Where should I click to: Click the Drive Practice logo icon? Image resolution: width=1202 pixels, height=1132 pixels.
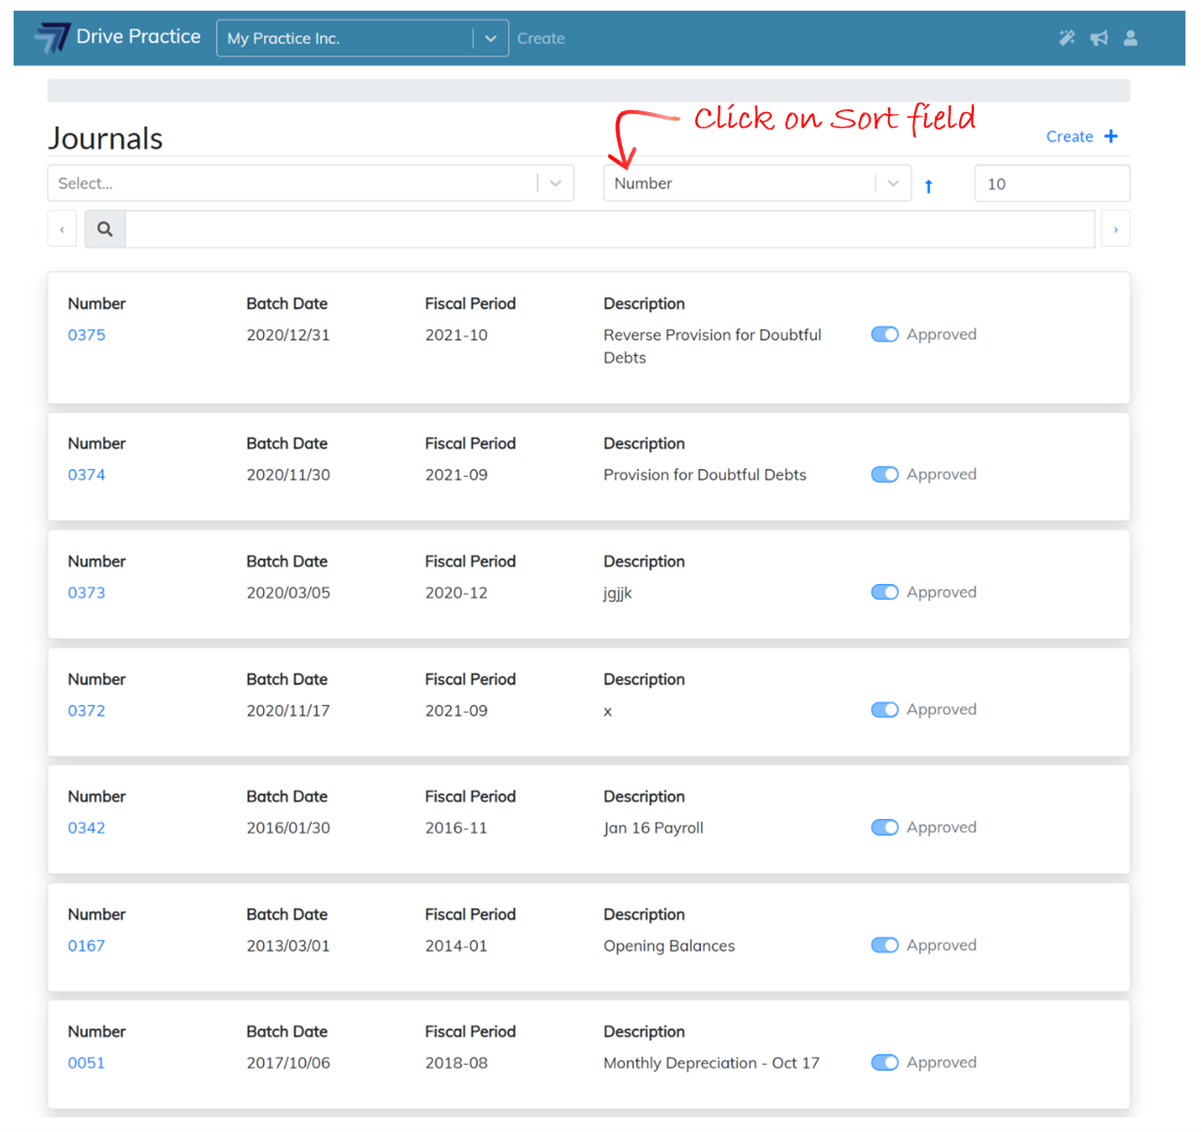coord(52,38)
